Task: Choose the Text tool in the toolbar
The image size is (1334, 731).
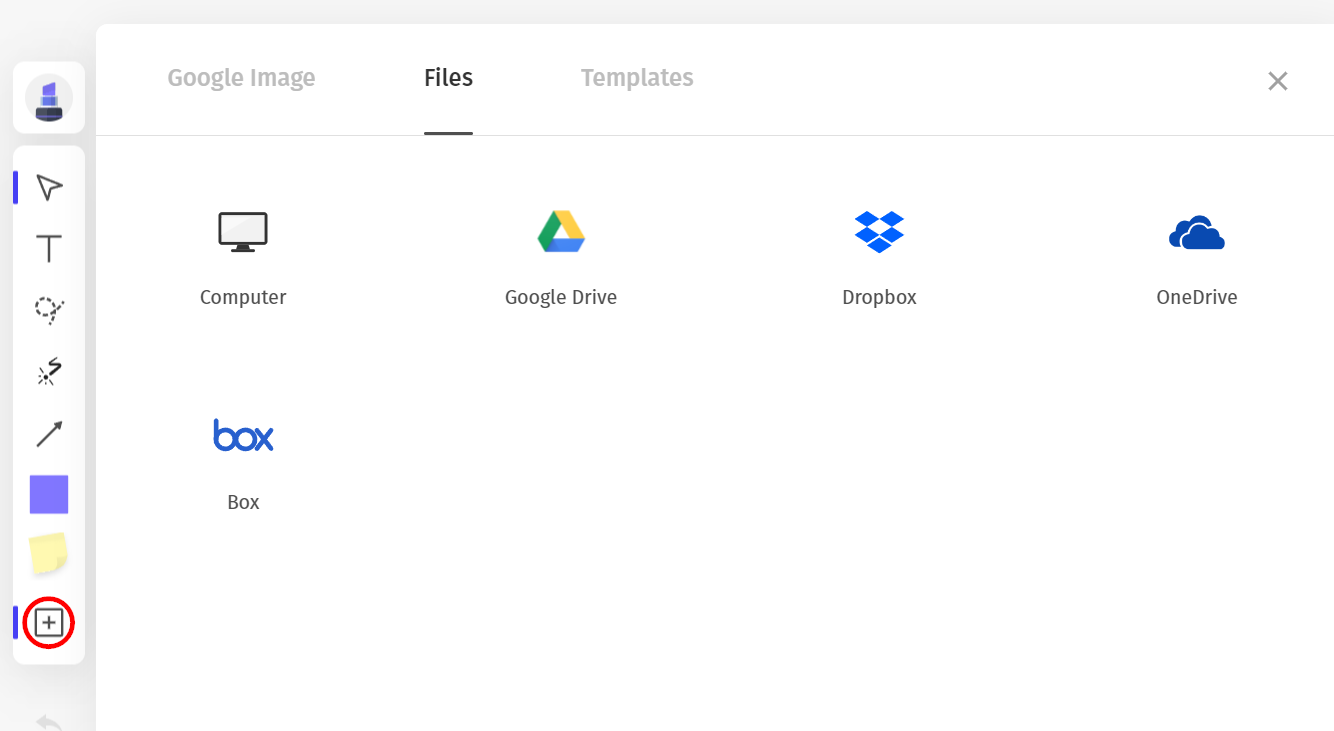Action: [49, 249]
